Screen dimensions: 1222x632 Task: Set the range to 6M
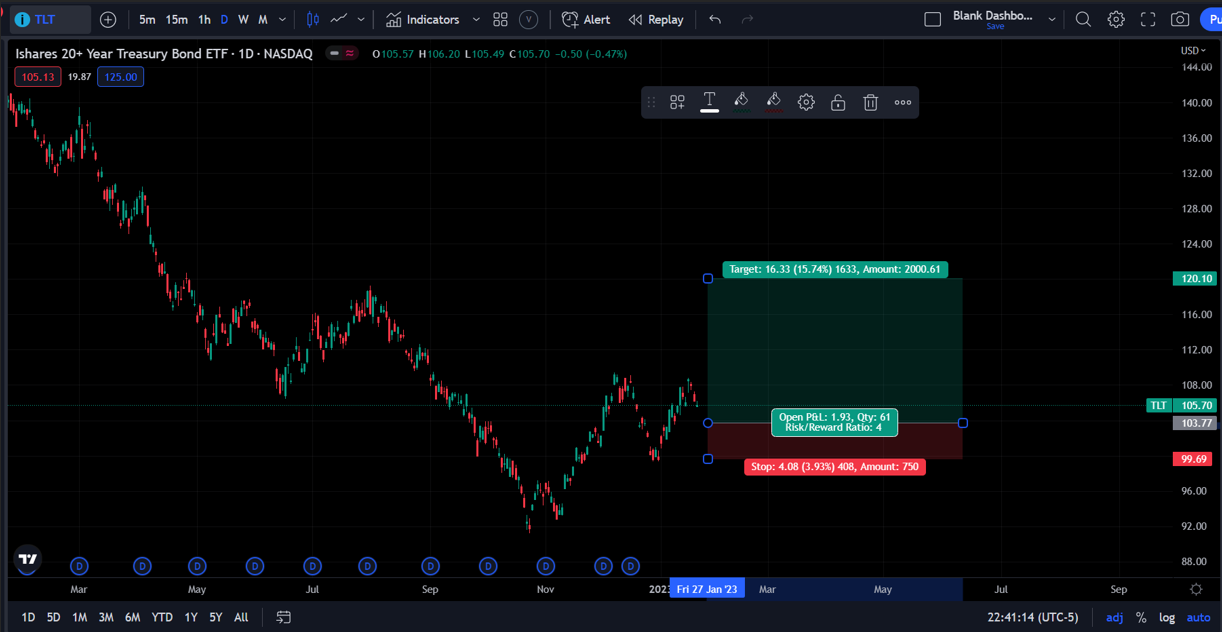coord(132,617)
